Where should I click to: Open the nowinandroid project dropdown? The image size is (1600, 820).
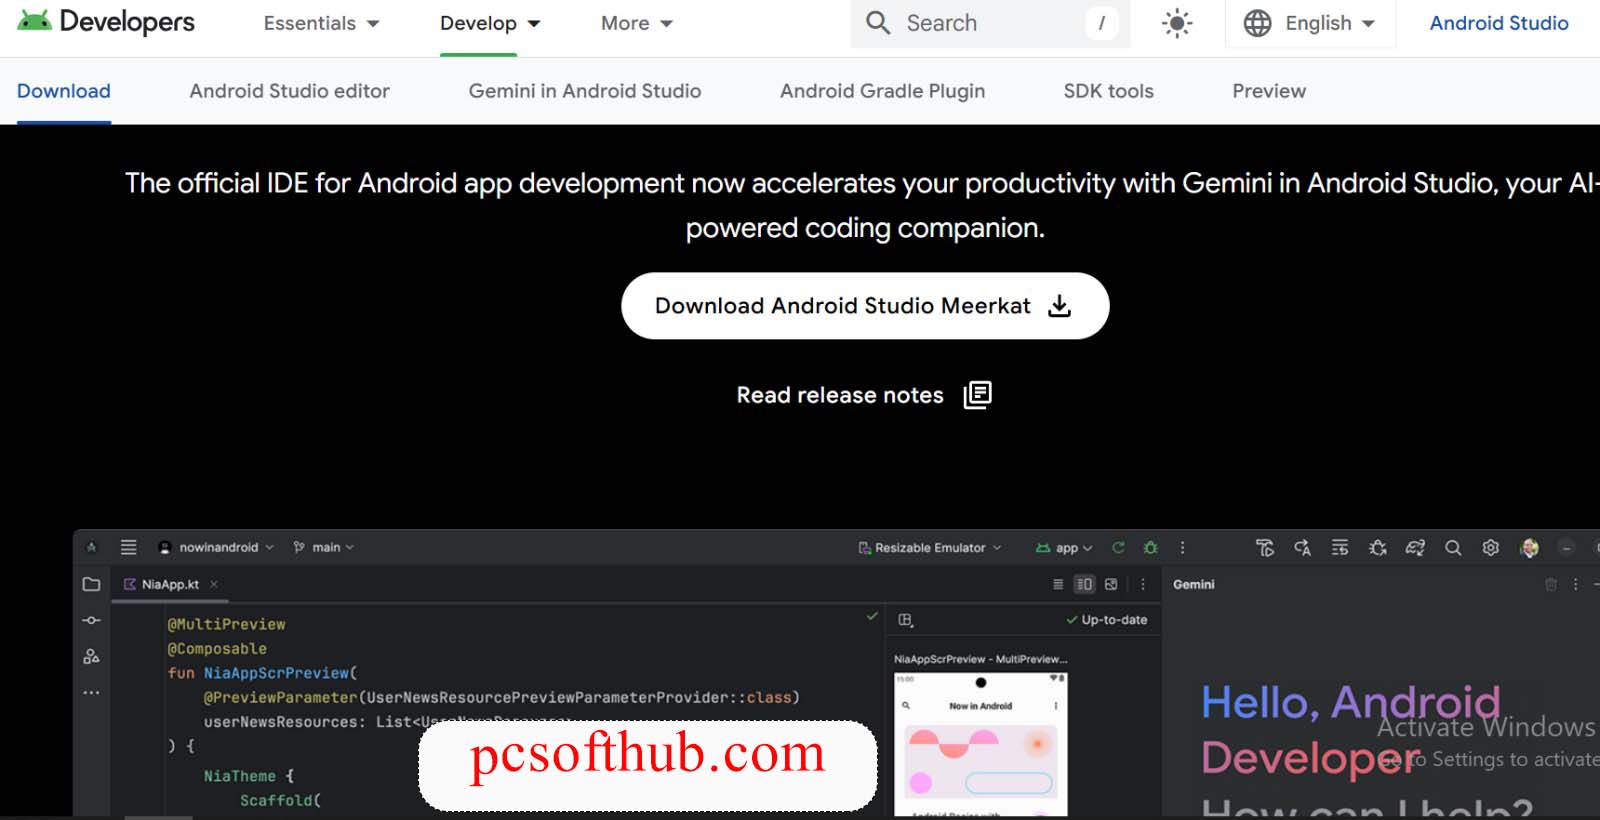[x=216, y=547]
